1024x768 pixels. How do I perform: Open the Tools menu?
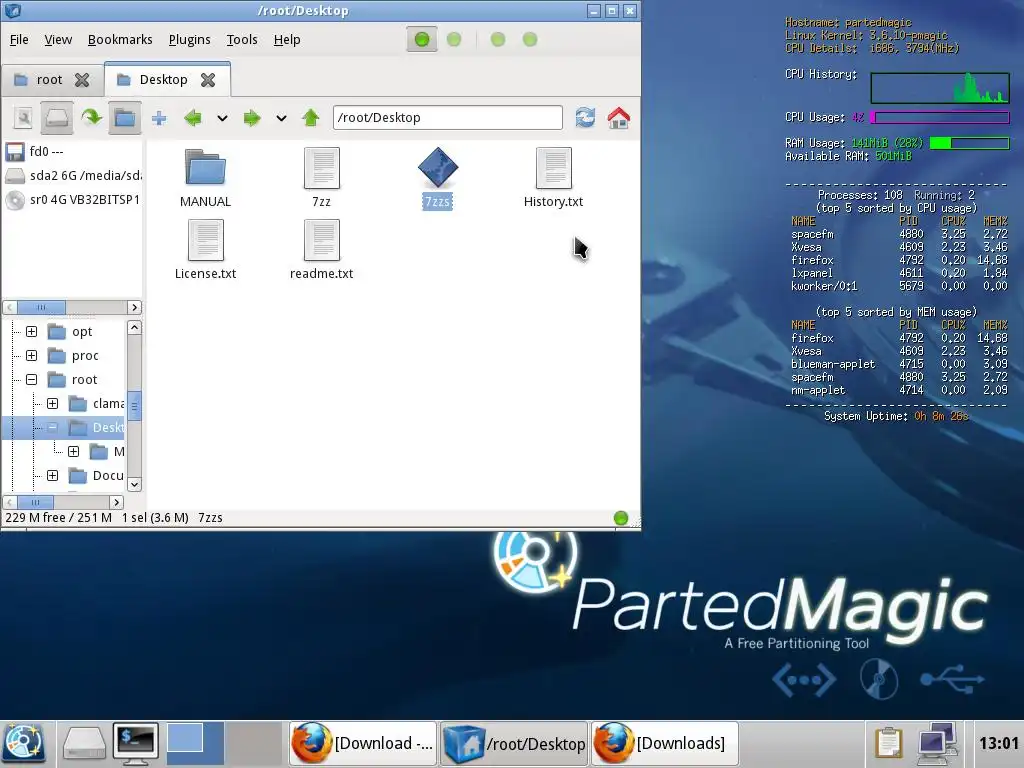[242, 40]
